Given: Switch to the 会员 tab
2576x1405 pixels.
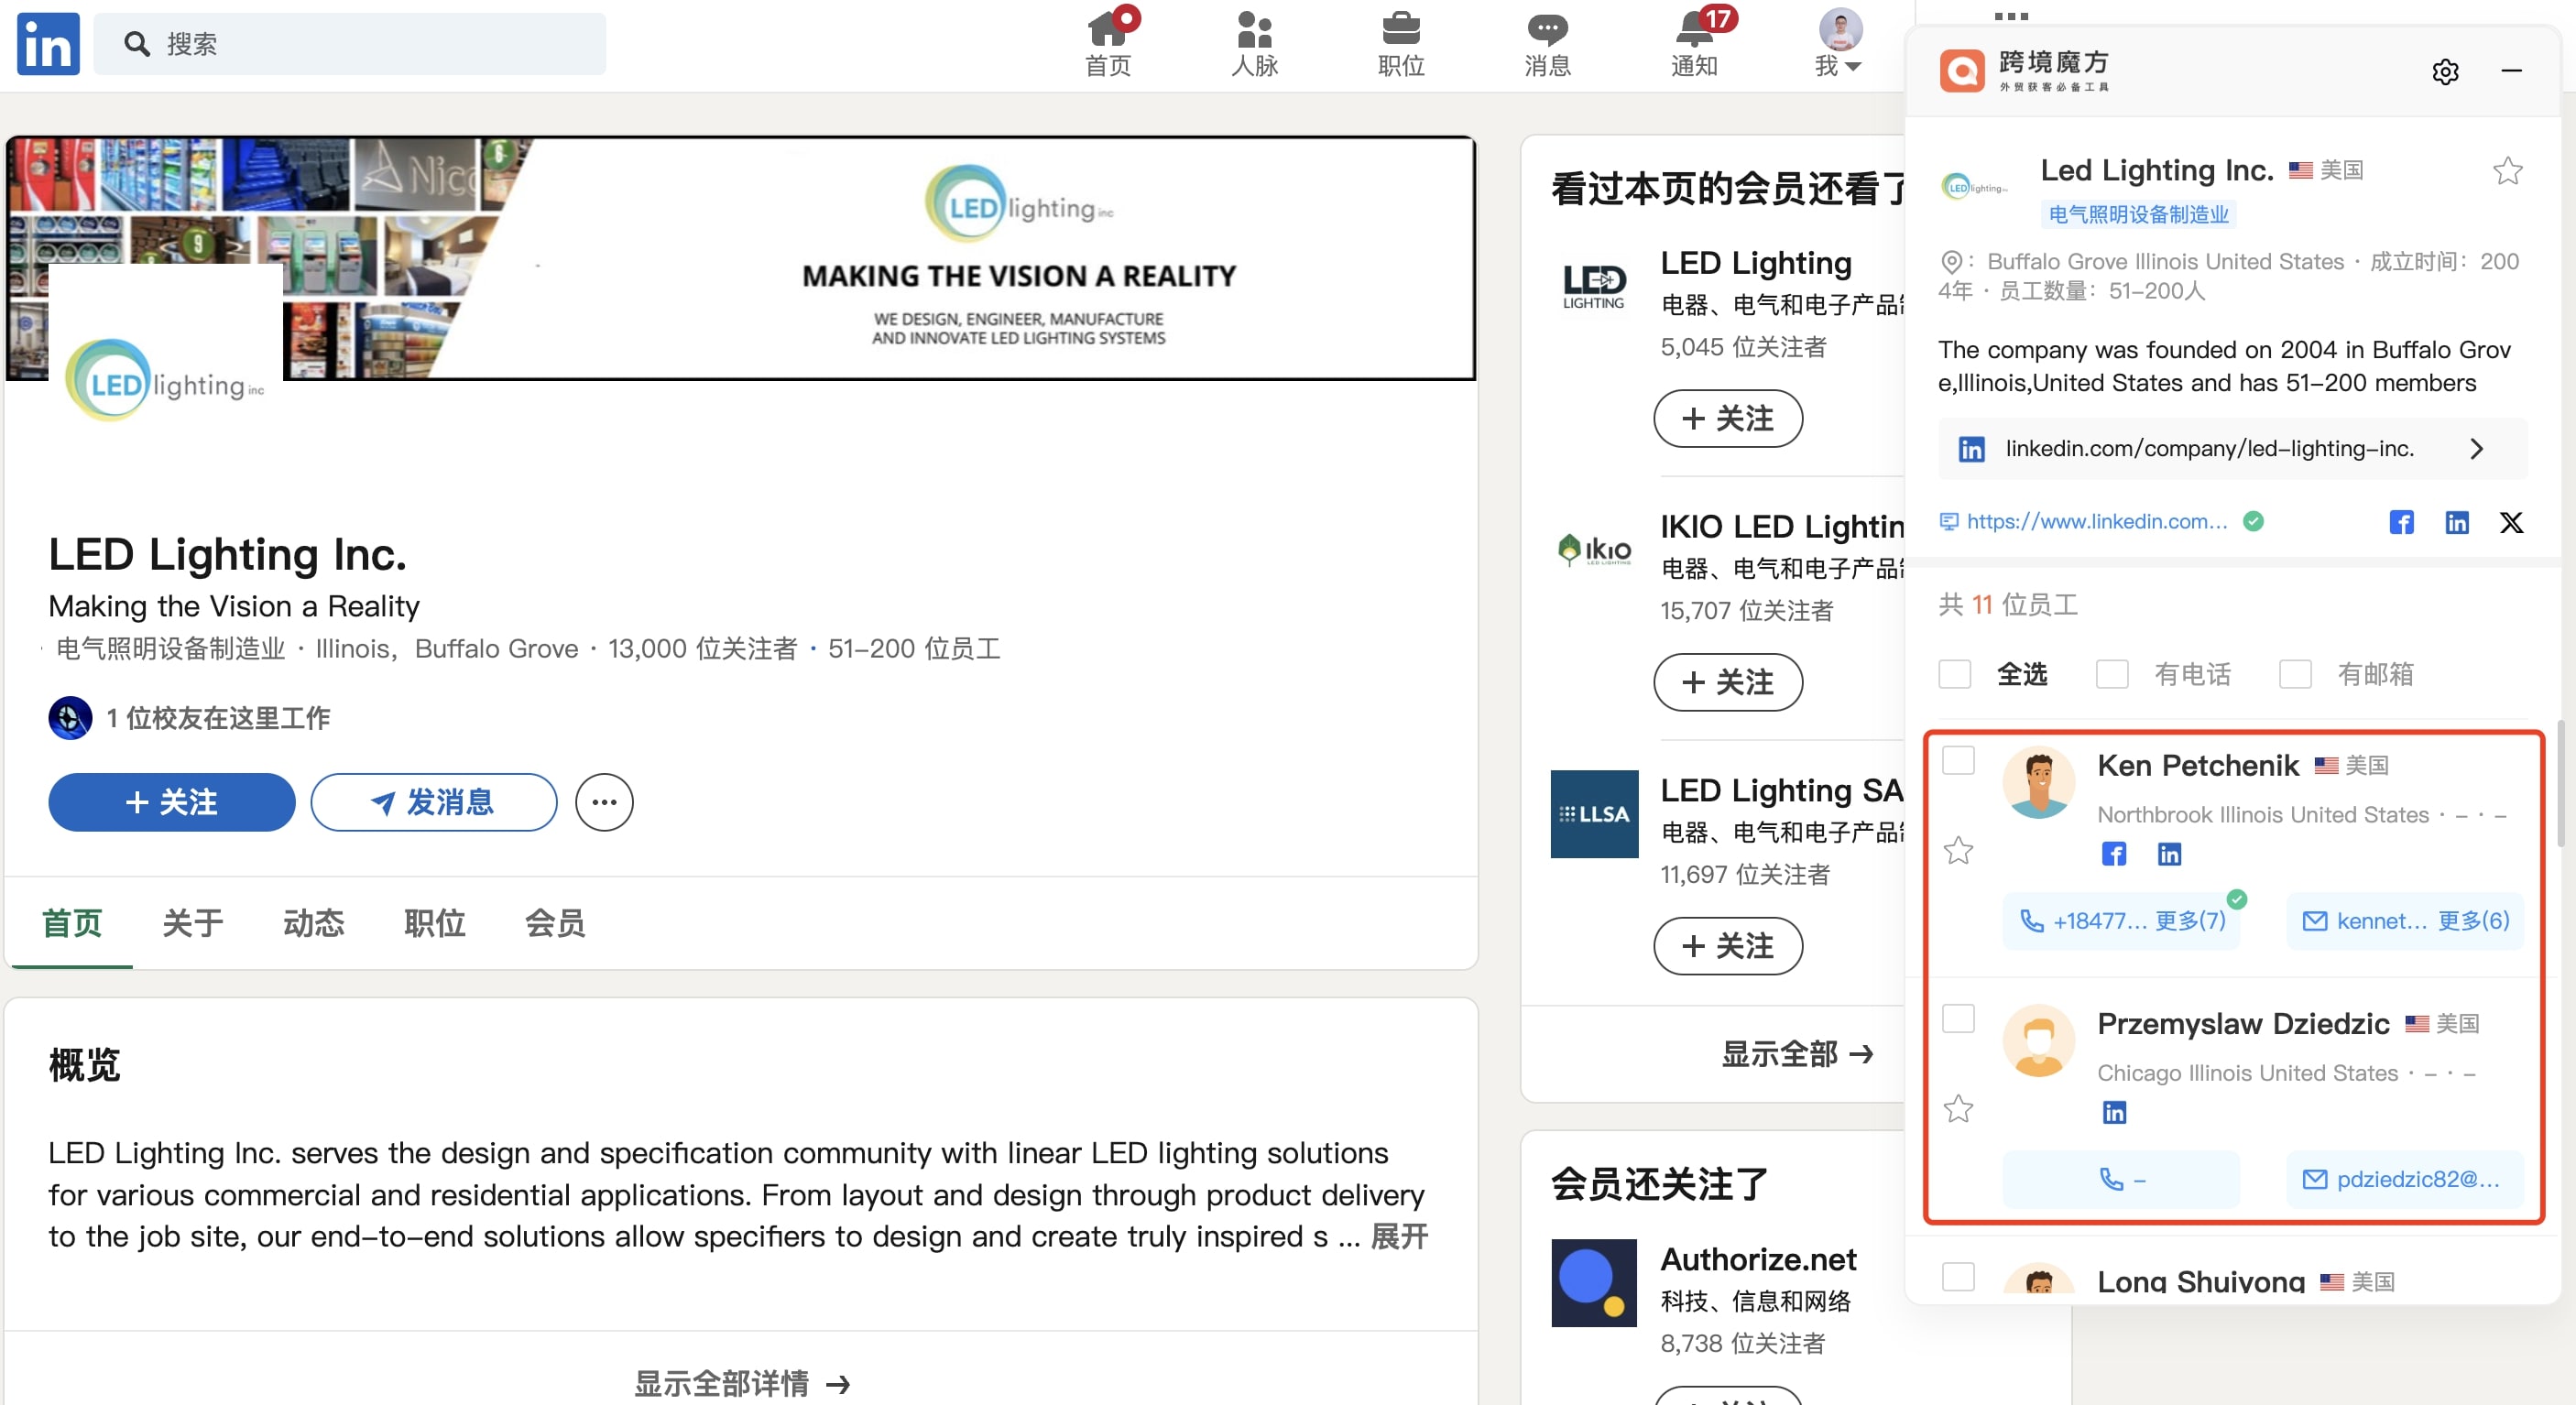Looking at the screenshot, I should [555, 924].
